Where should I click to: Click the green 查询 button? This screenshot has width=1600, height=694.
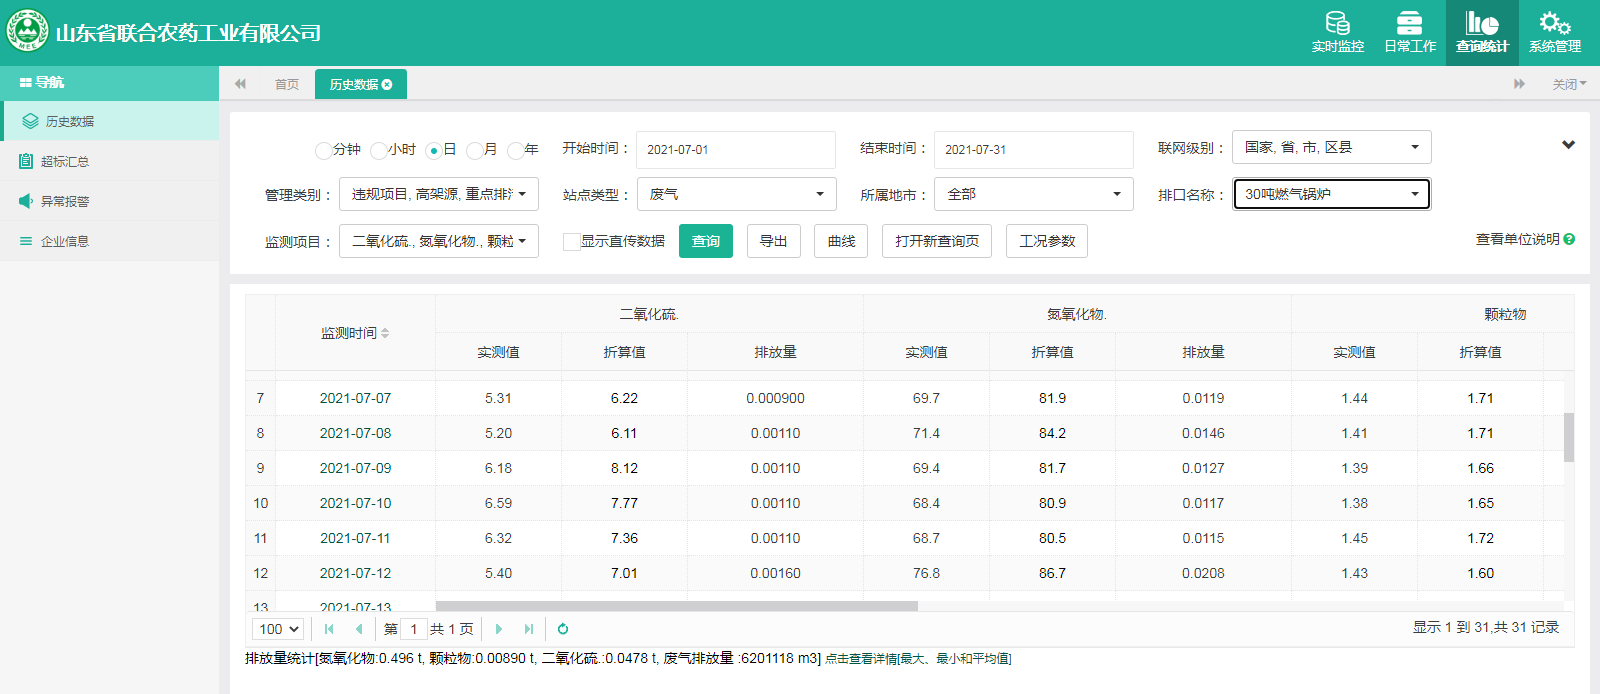[x=705, y=241]
